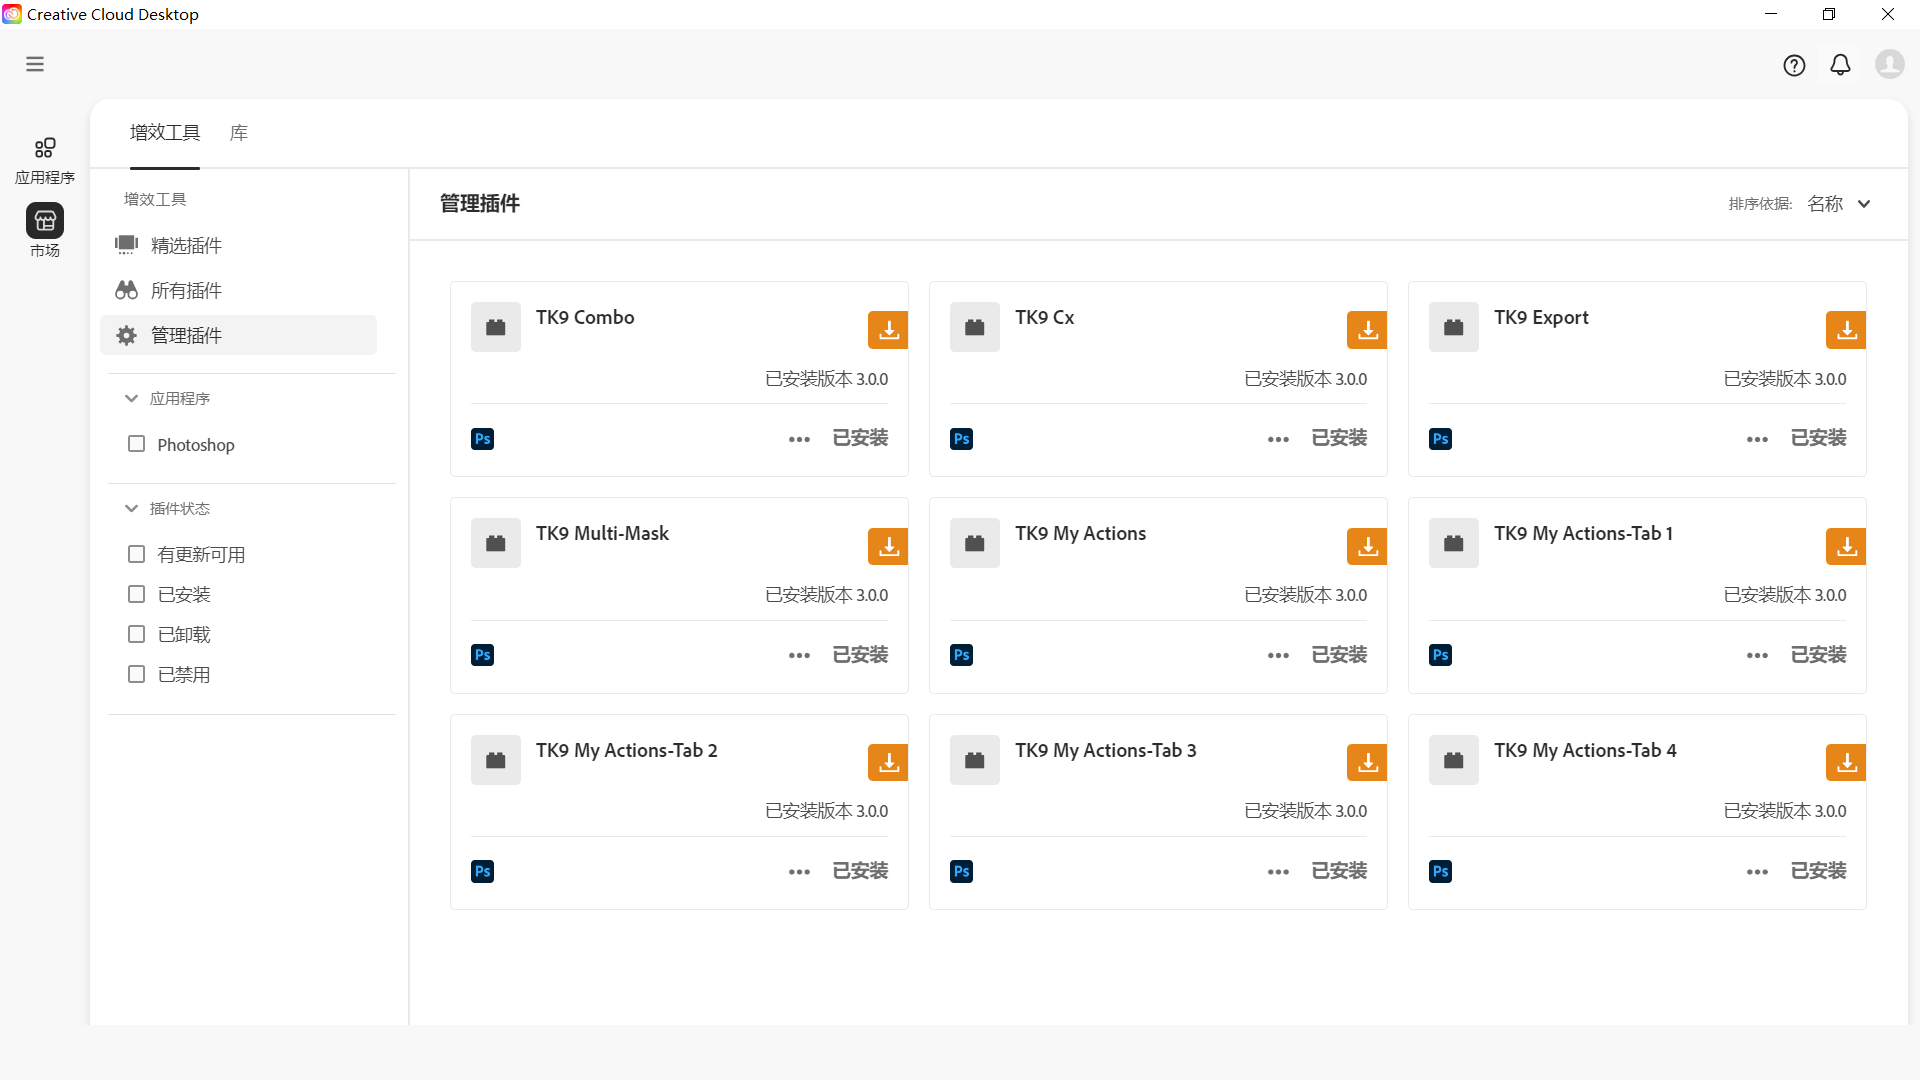Enable the 有更新可用 filter
Screen dimensions: 1920x1080
coord(137,553)
